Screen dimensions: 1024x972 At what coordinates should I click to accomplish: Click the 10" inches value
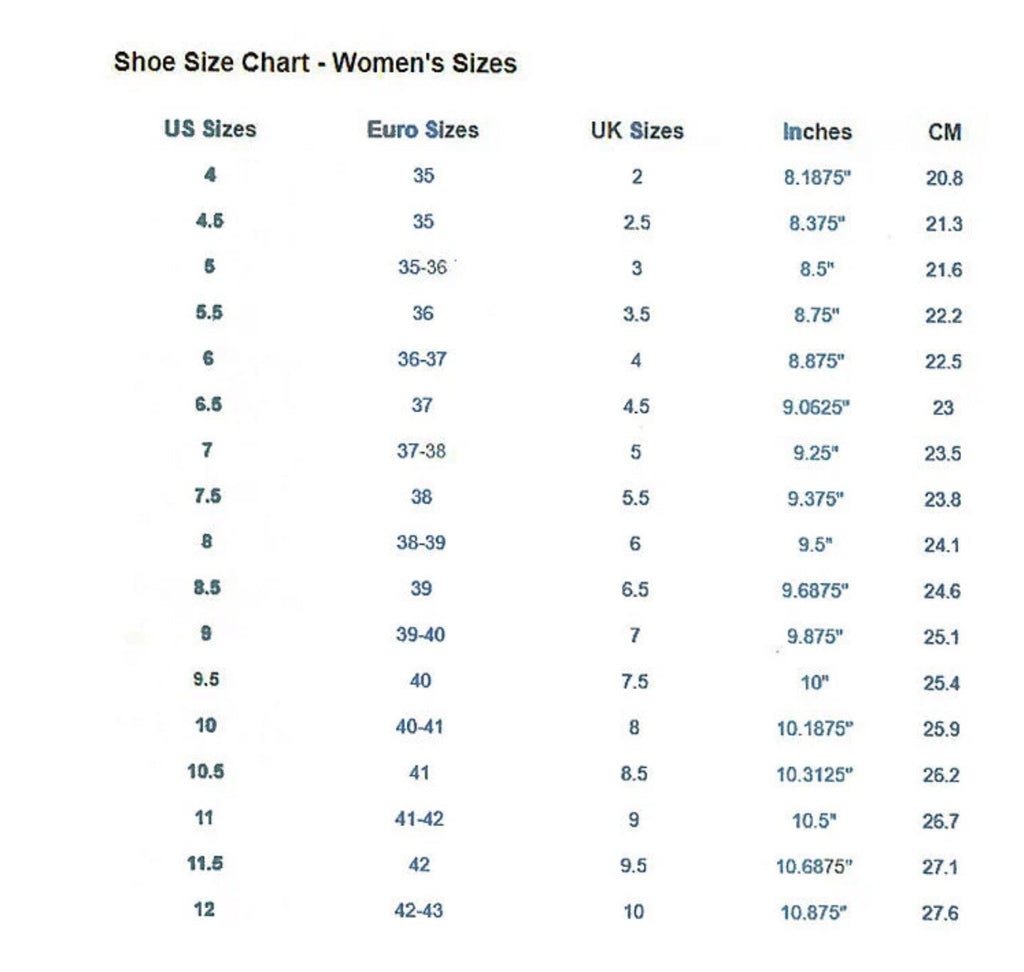(814, 683)
